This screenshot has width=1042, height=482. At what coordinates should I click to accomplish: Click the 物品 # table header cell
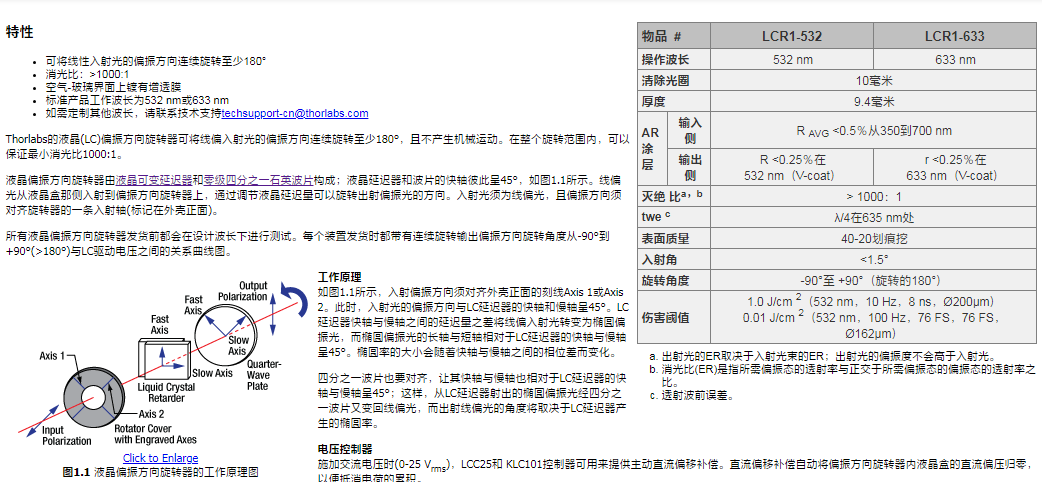click(675, 36)
